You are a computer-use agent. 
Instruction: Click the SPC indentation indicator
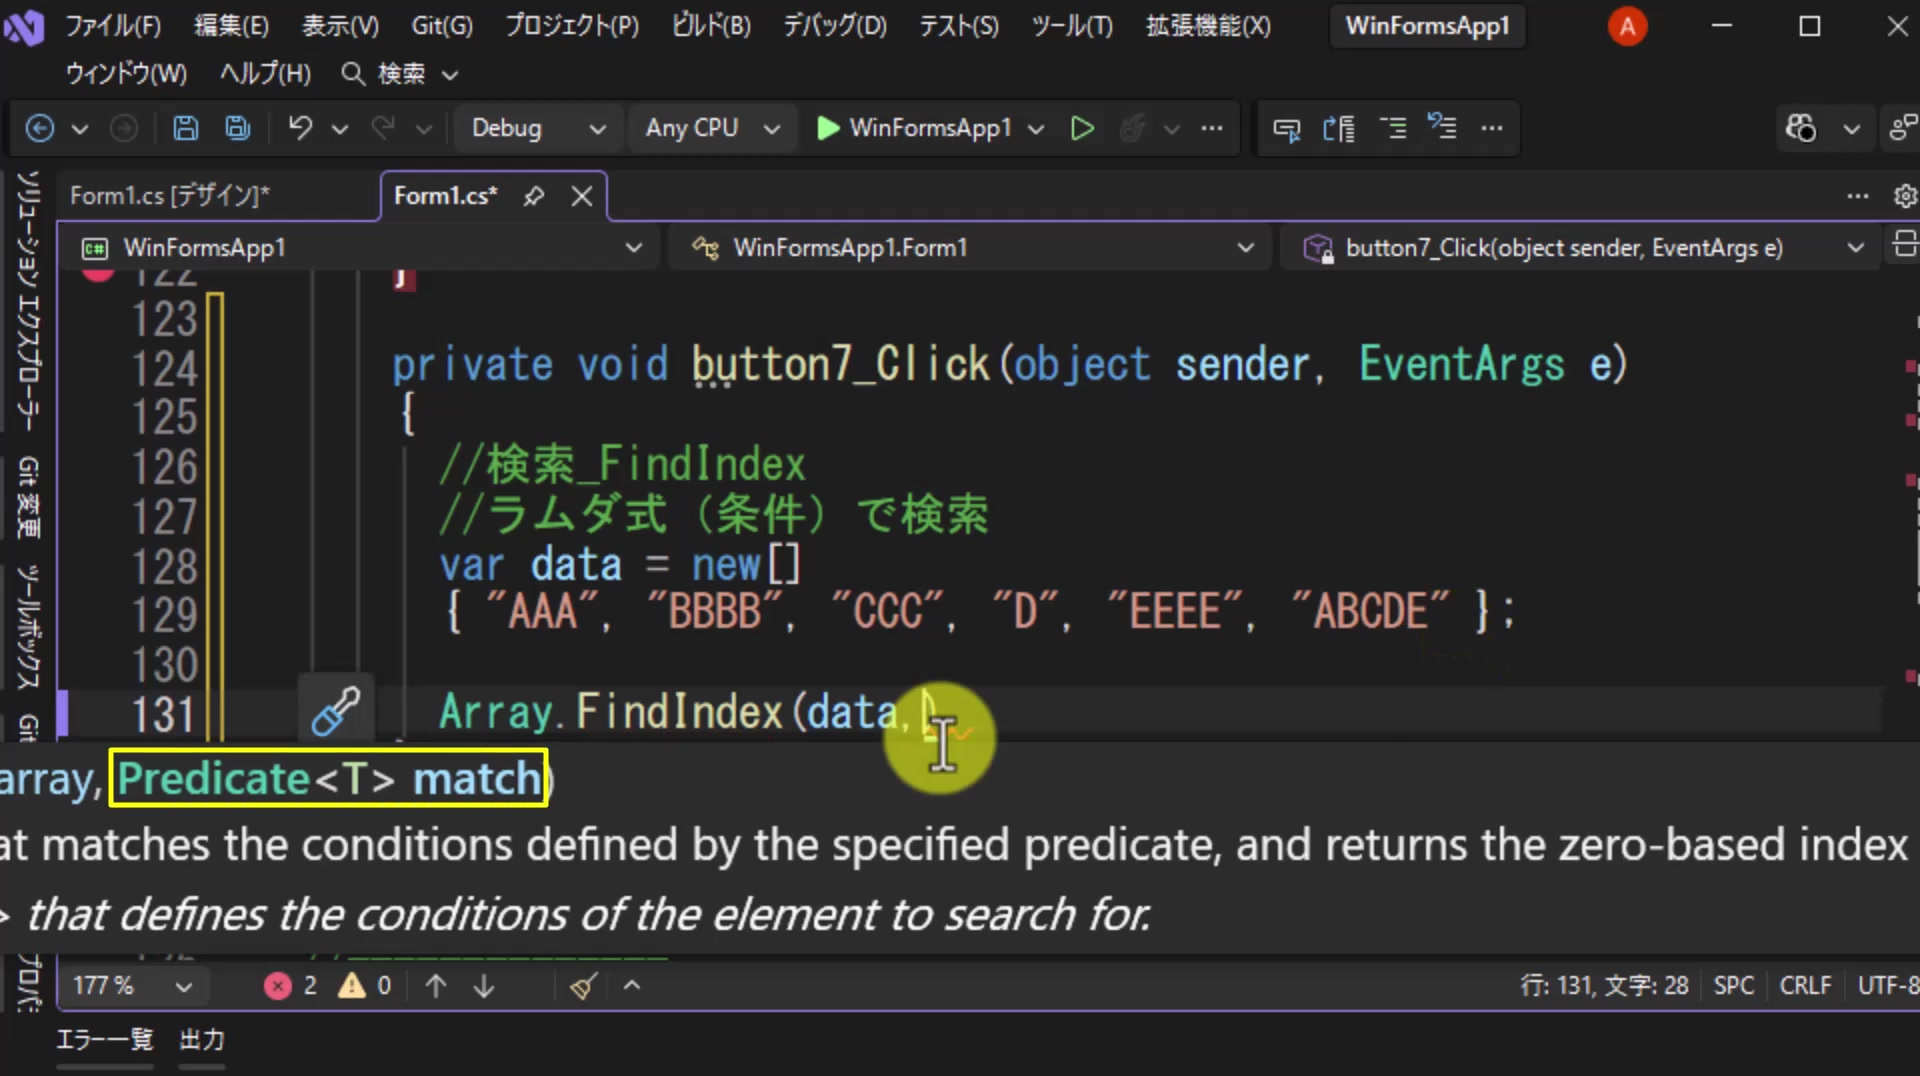[x=1733, y=986]
